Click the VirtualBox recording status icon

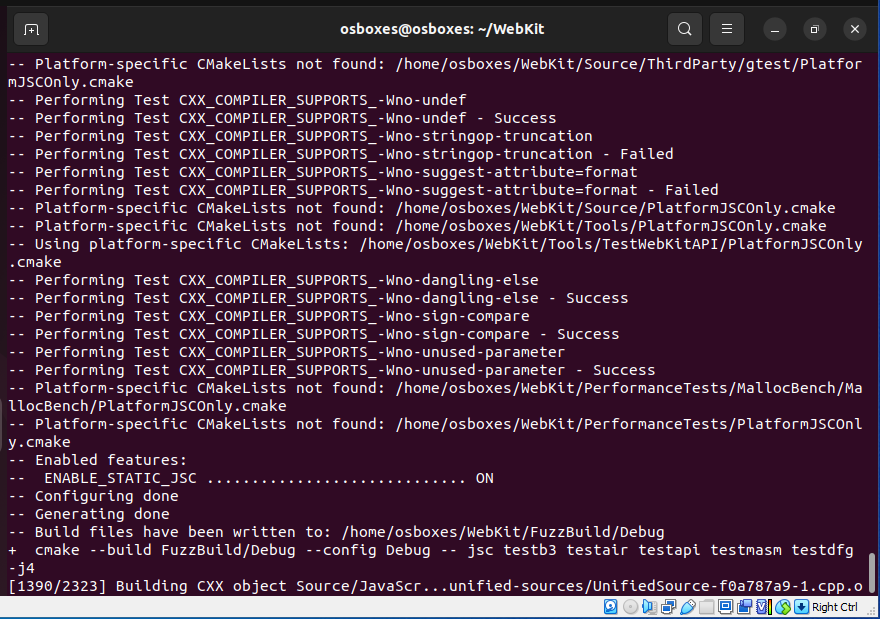click(745, 607)
